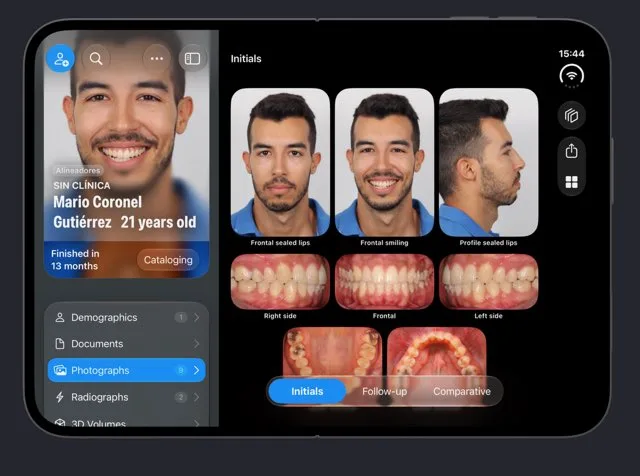Open the Frontal teeth photo

pyautogui.click(x=384, y=282)
